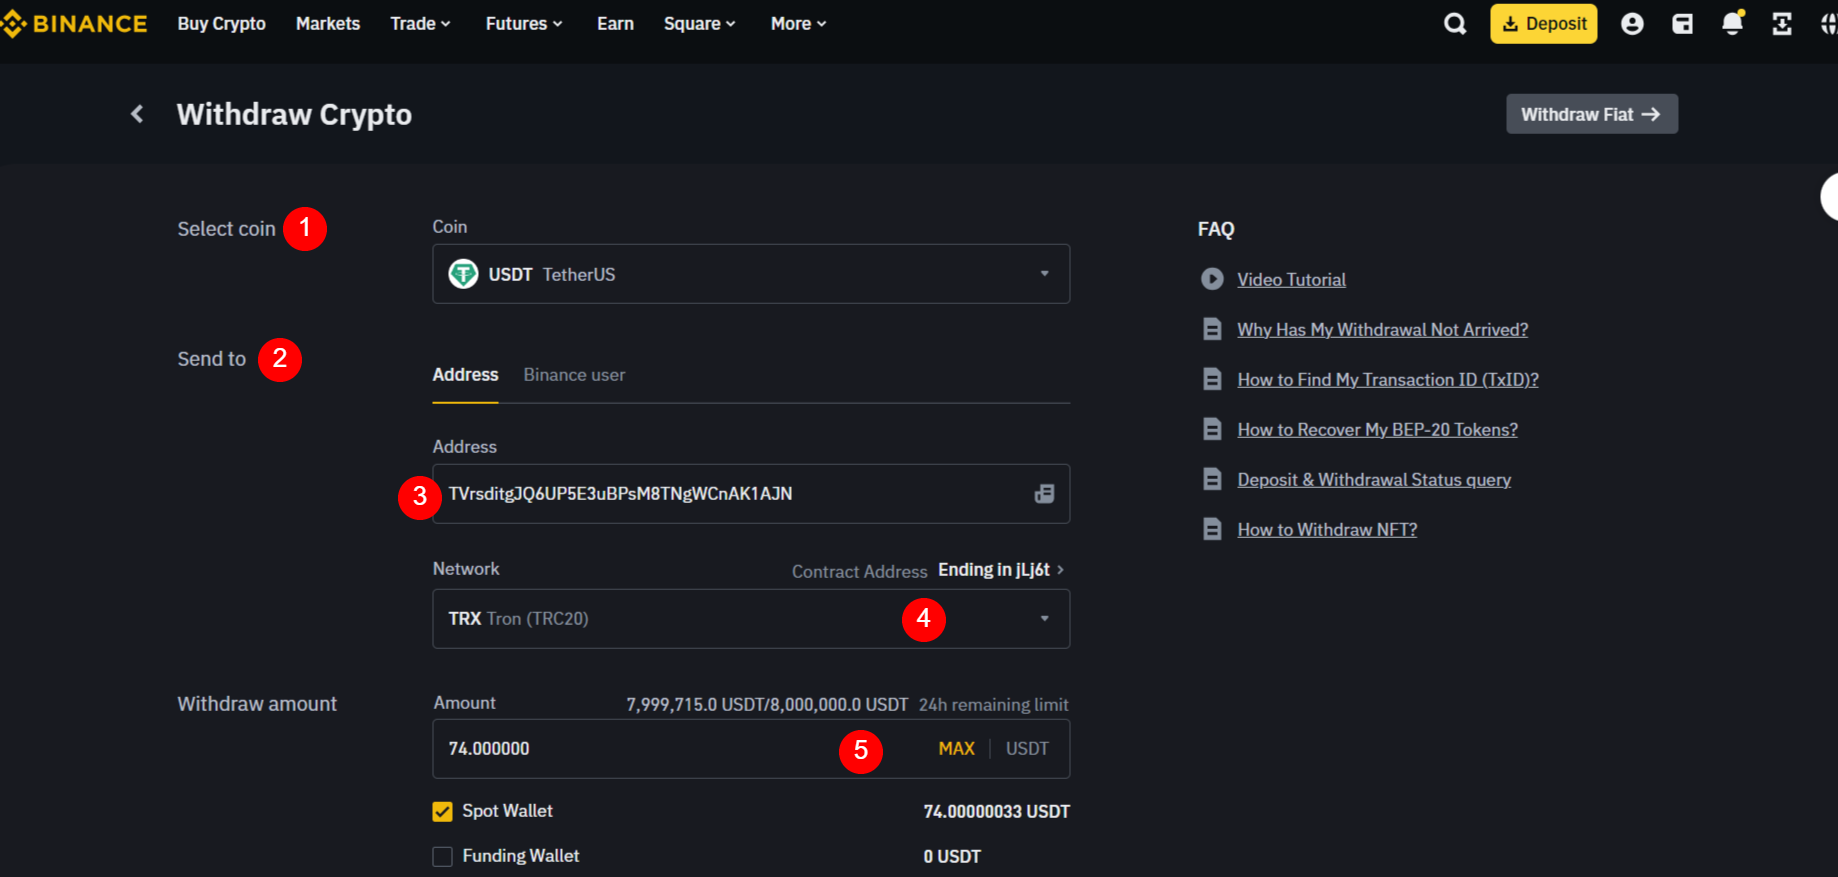Expand the More menu
This screenshot has height=877, width=1838.
798,23
